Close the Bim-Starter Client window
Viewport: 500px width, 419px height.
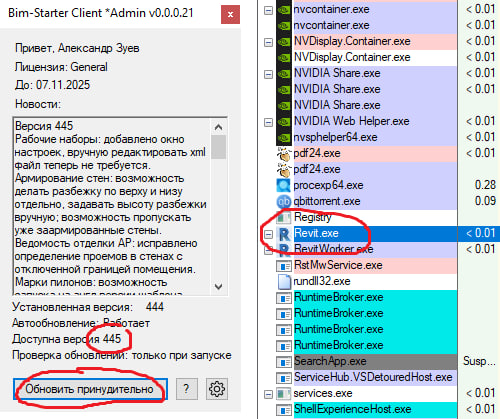click(230, 15)
